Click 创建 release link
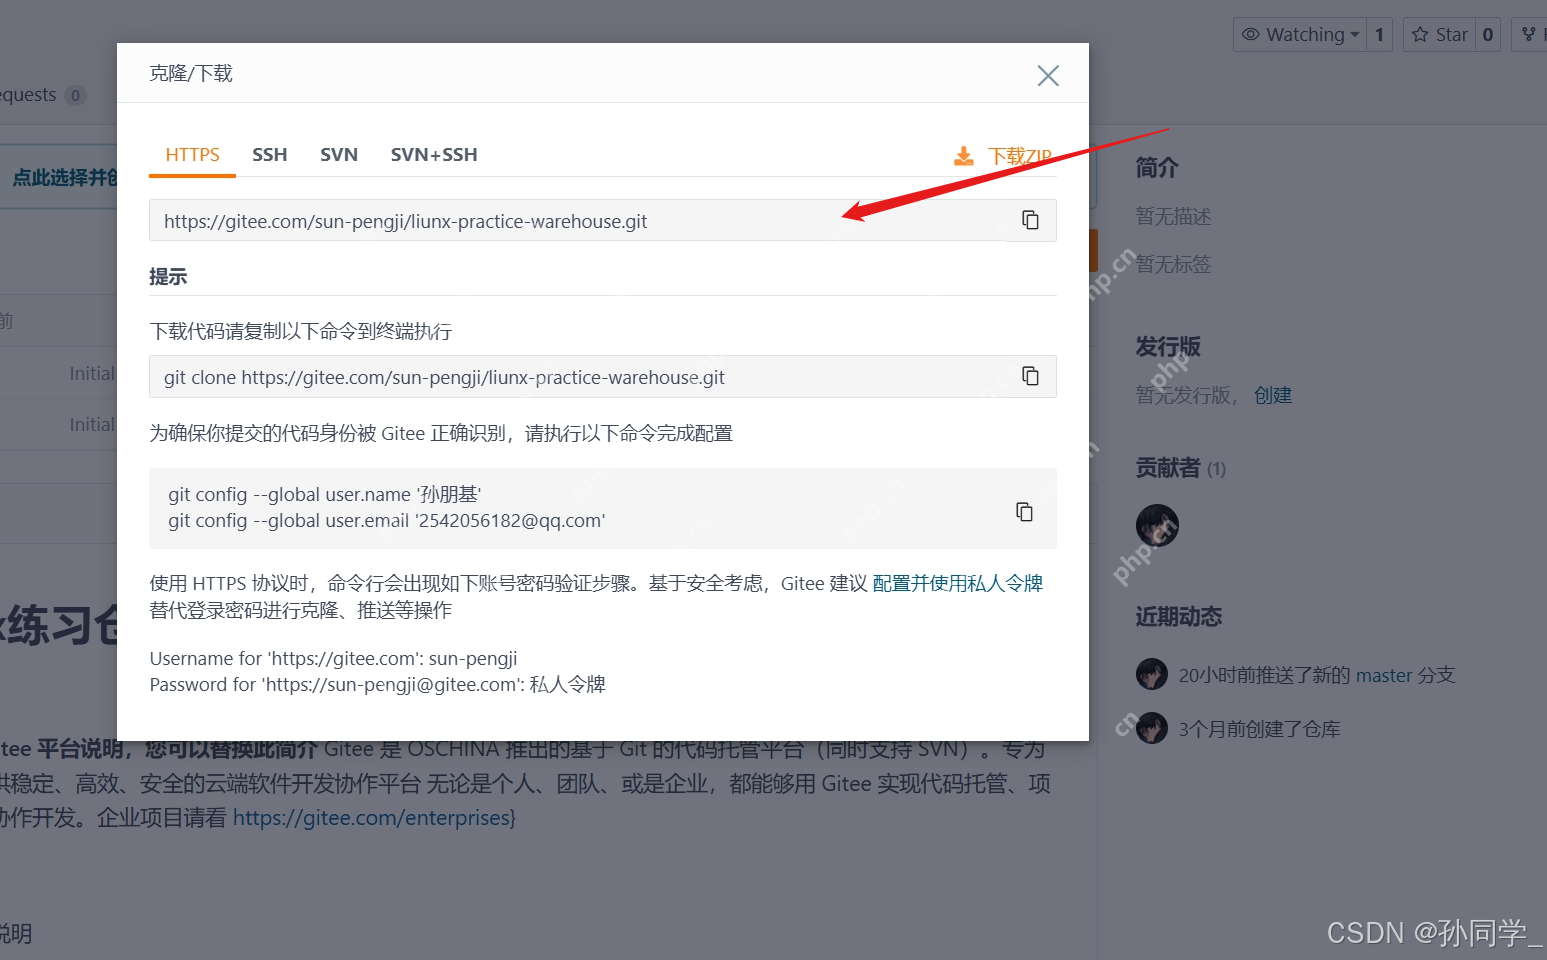Image resolution: width=1547 pixels, height=960 pixels. (1273, 395)
